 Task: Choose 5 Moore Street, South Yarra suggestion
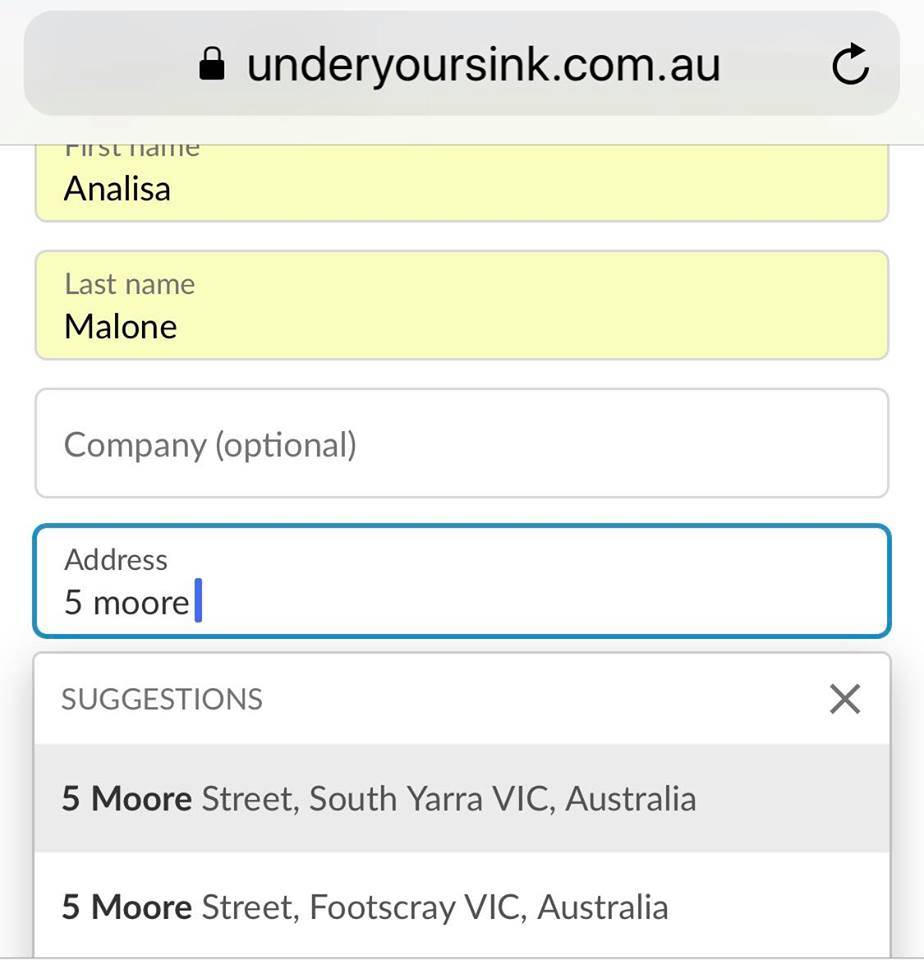pos(462,798)
